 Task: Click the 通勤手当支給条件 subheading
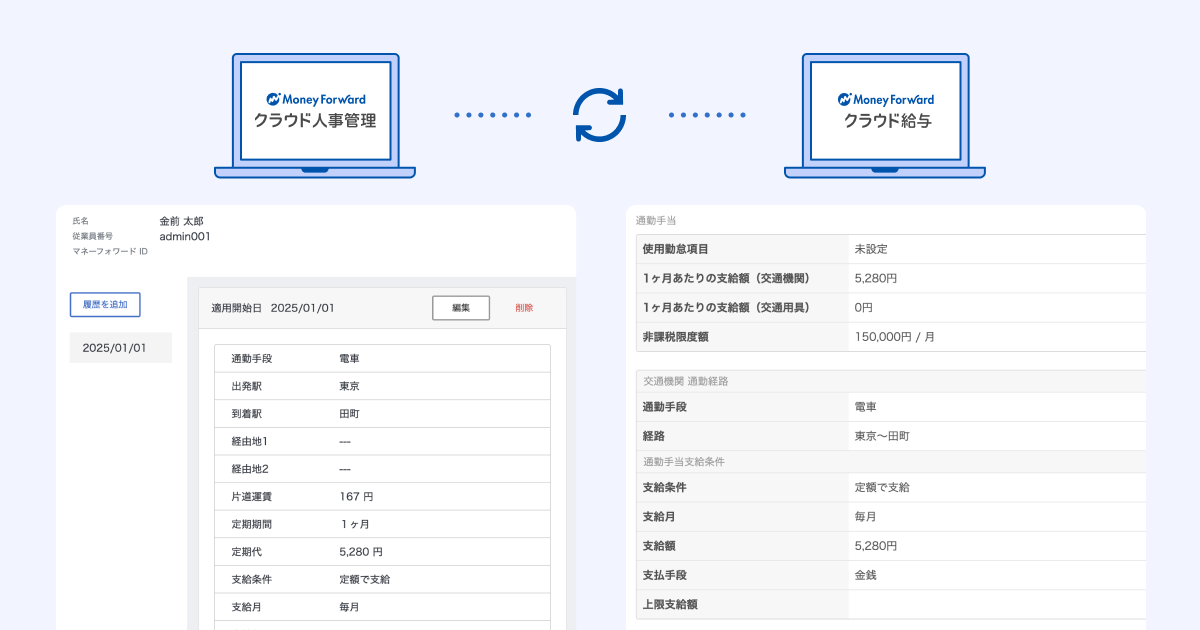click(684, 462)
